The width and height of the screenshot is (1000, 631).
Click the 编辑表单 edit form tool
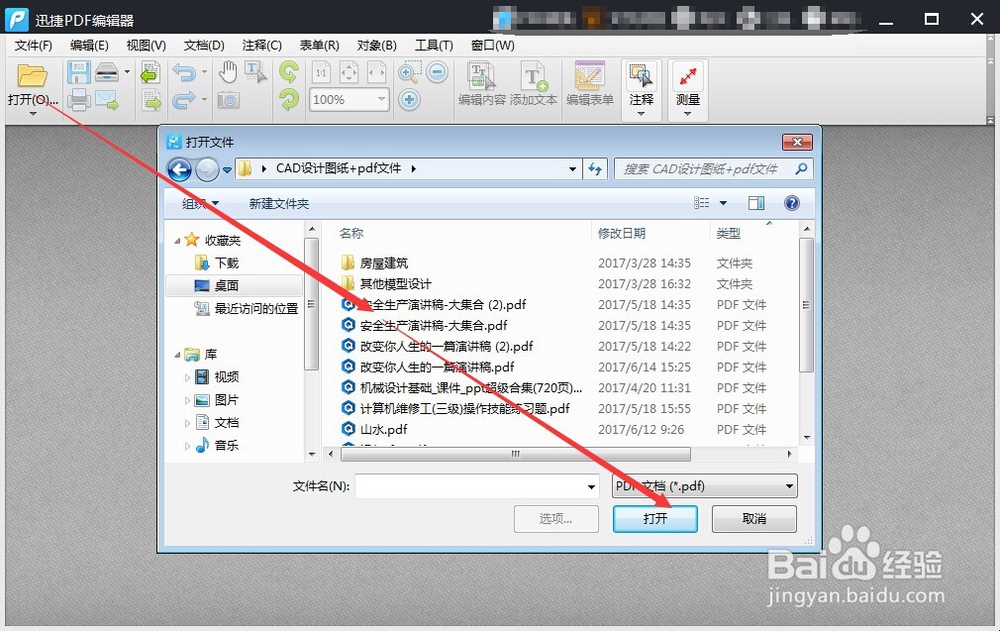[590, 84]
